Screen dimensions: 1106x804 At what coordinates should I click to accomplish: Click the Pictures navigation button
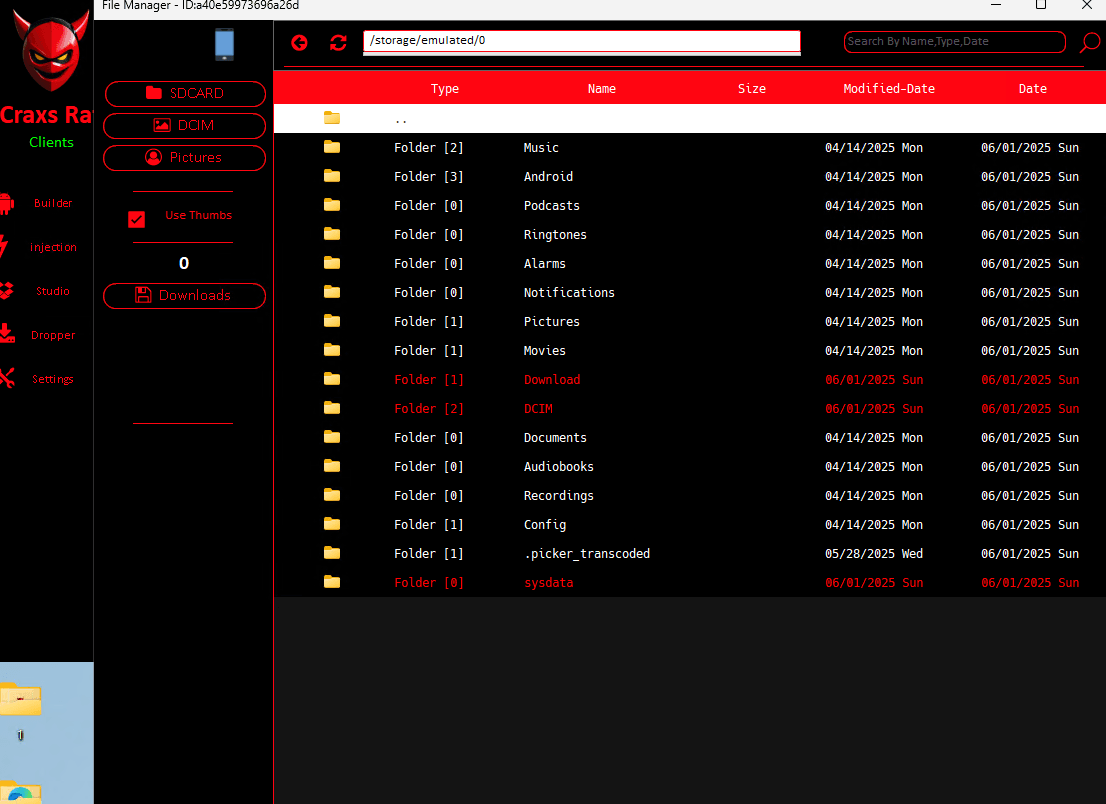tap(184, 157)
